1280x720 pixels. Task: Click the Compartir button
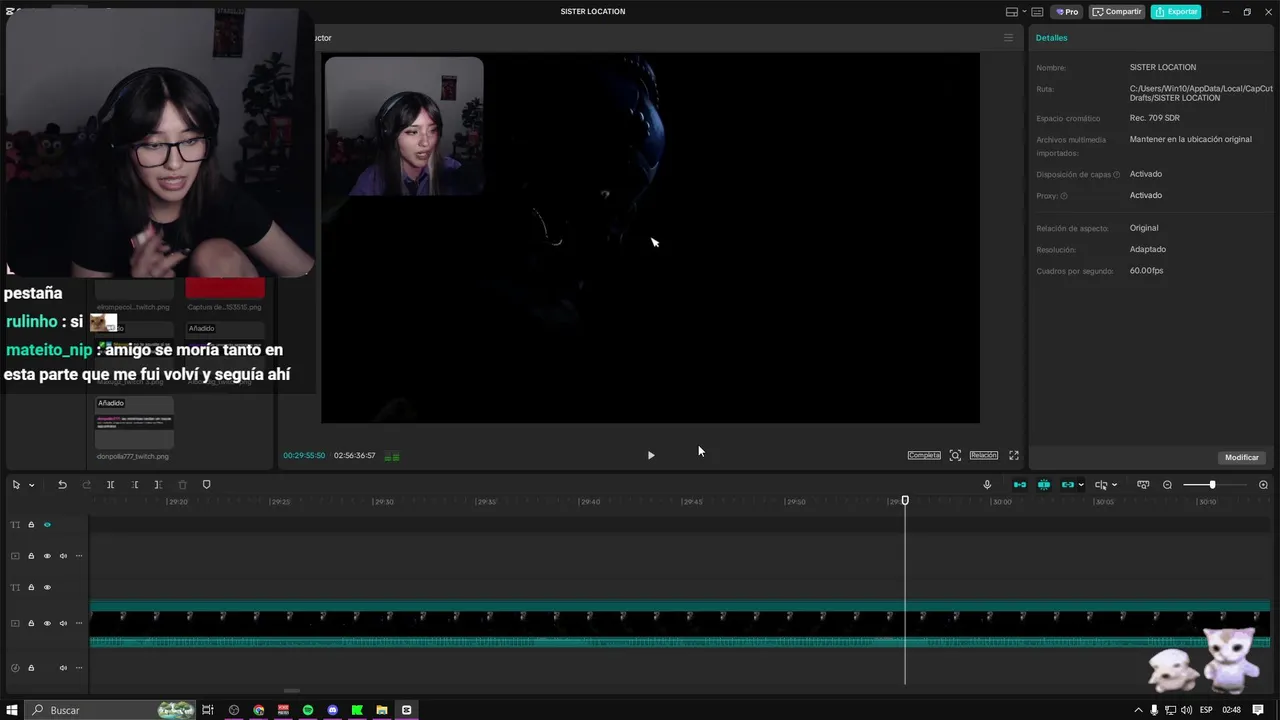[1117, 12]
